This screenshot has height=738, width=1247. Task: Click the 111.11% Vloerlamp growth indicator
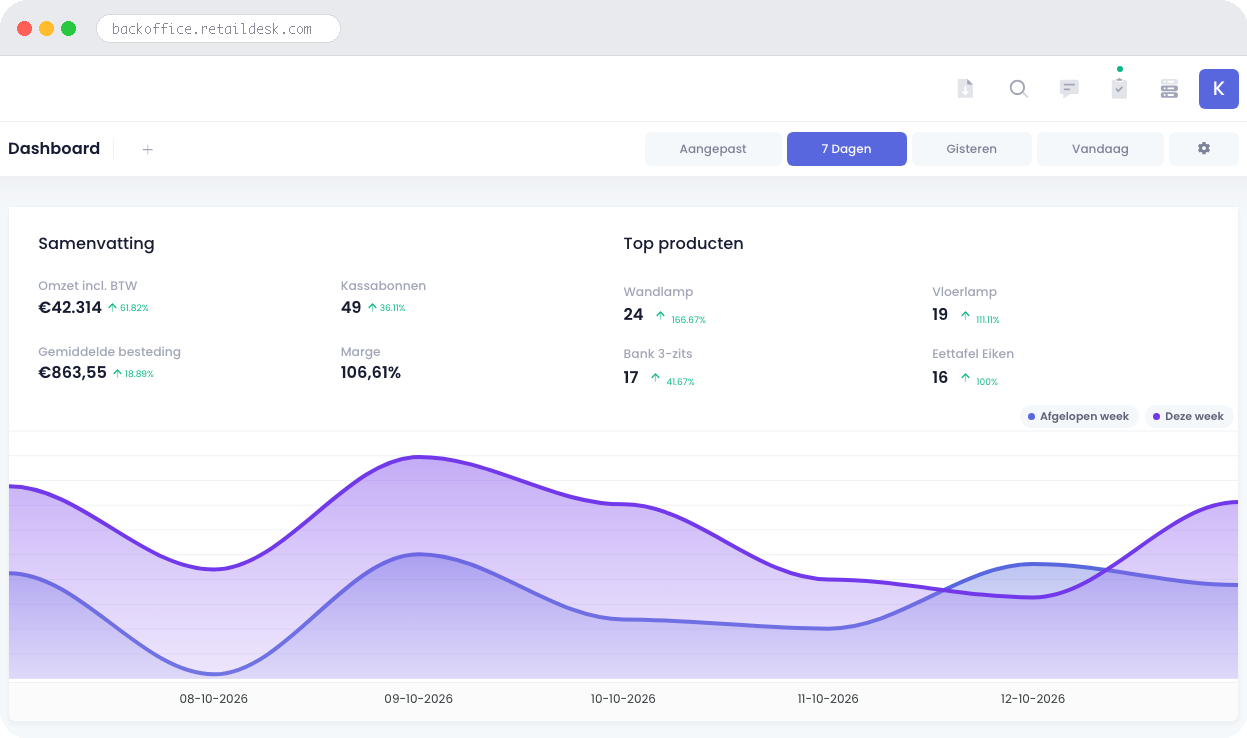click(980, 320)
